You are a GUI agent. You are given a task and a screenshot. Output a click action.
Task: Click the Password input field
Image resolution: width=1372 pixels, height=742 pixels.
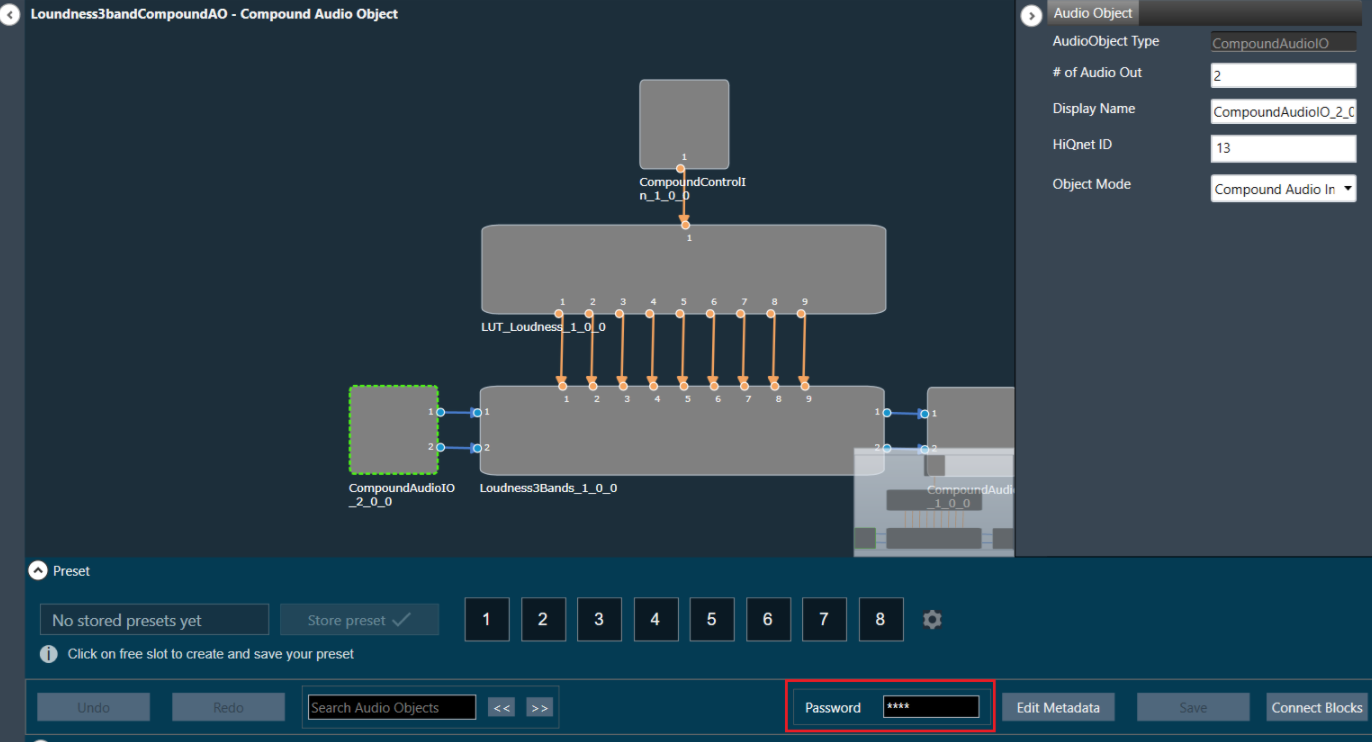(931, 707)
